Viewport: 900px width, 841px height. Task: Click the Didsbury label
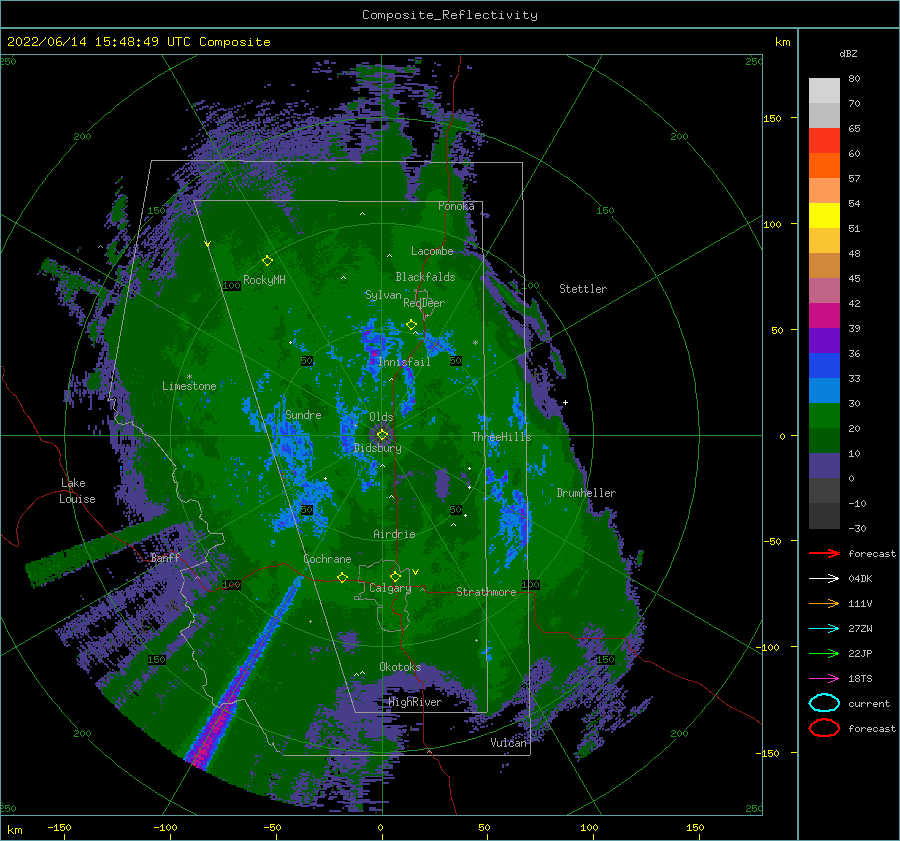pos(378,448)
